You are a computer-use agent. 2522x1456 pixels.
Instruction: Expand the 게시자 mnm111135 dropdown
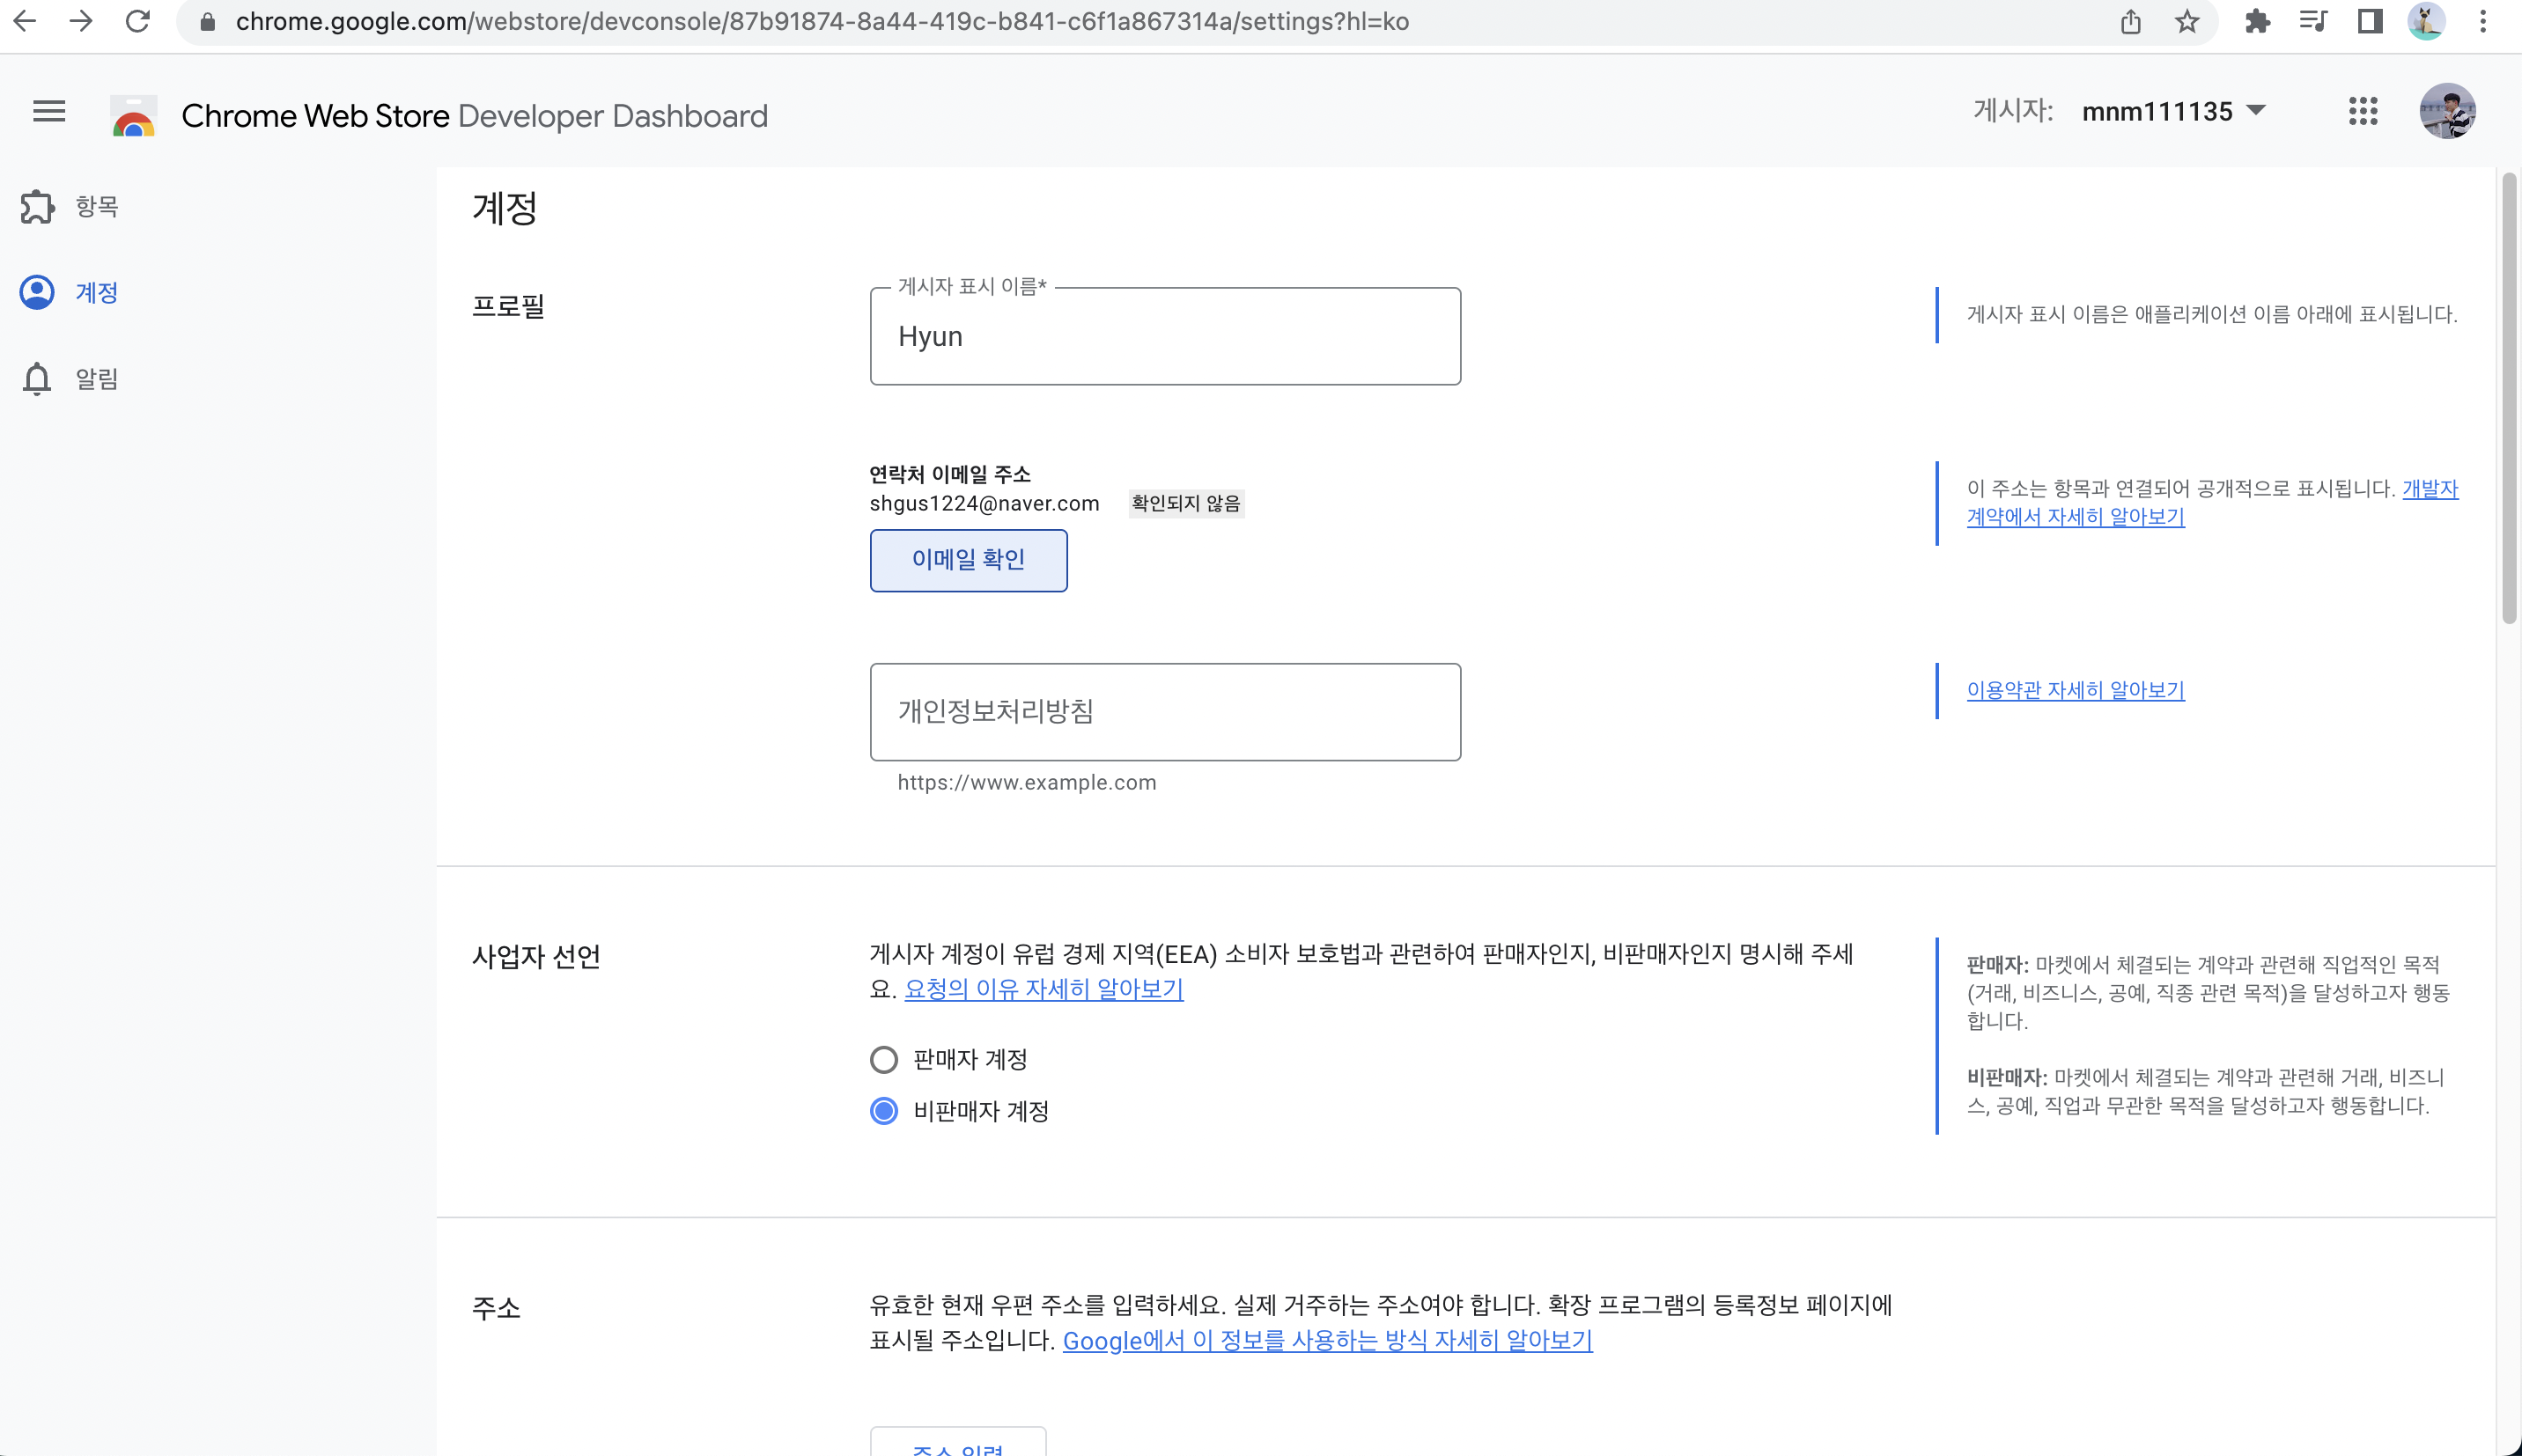2172,111
